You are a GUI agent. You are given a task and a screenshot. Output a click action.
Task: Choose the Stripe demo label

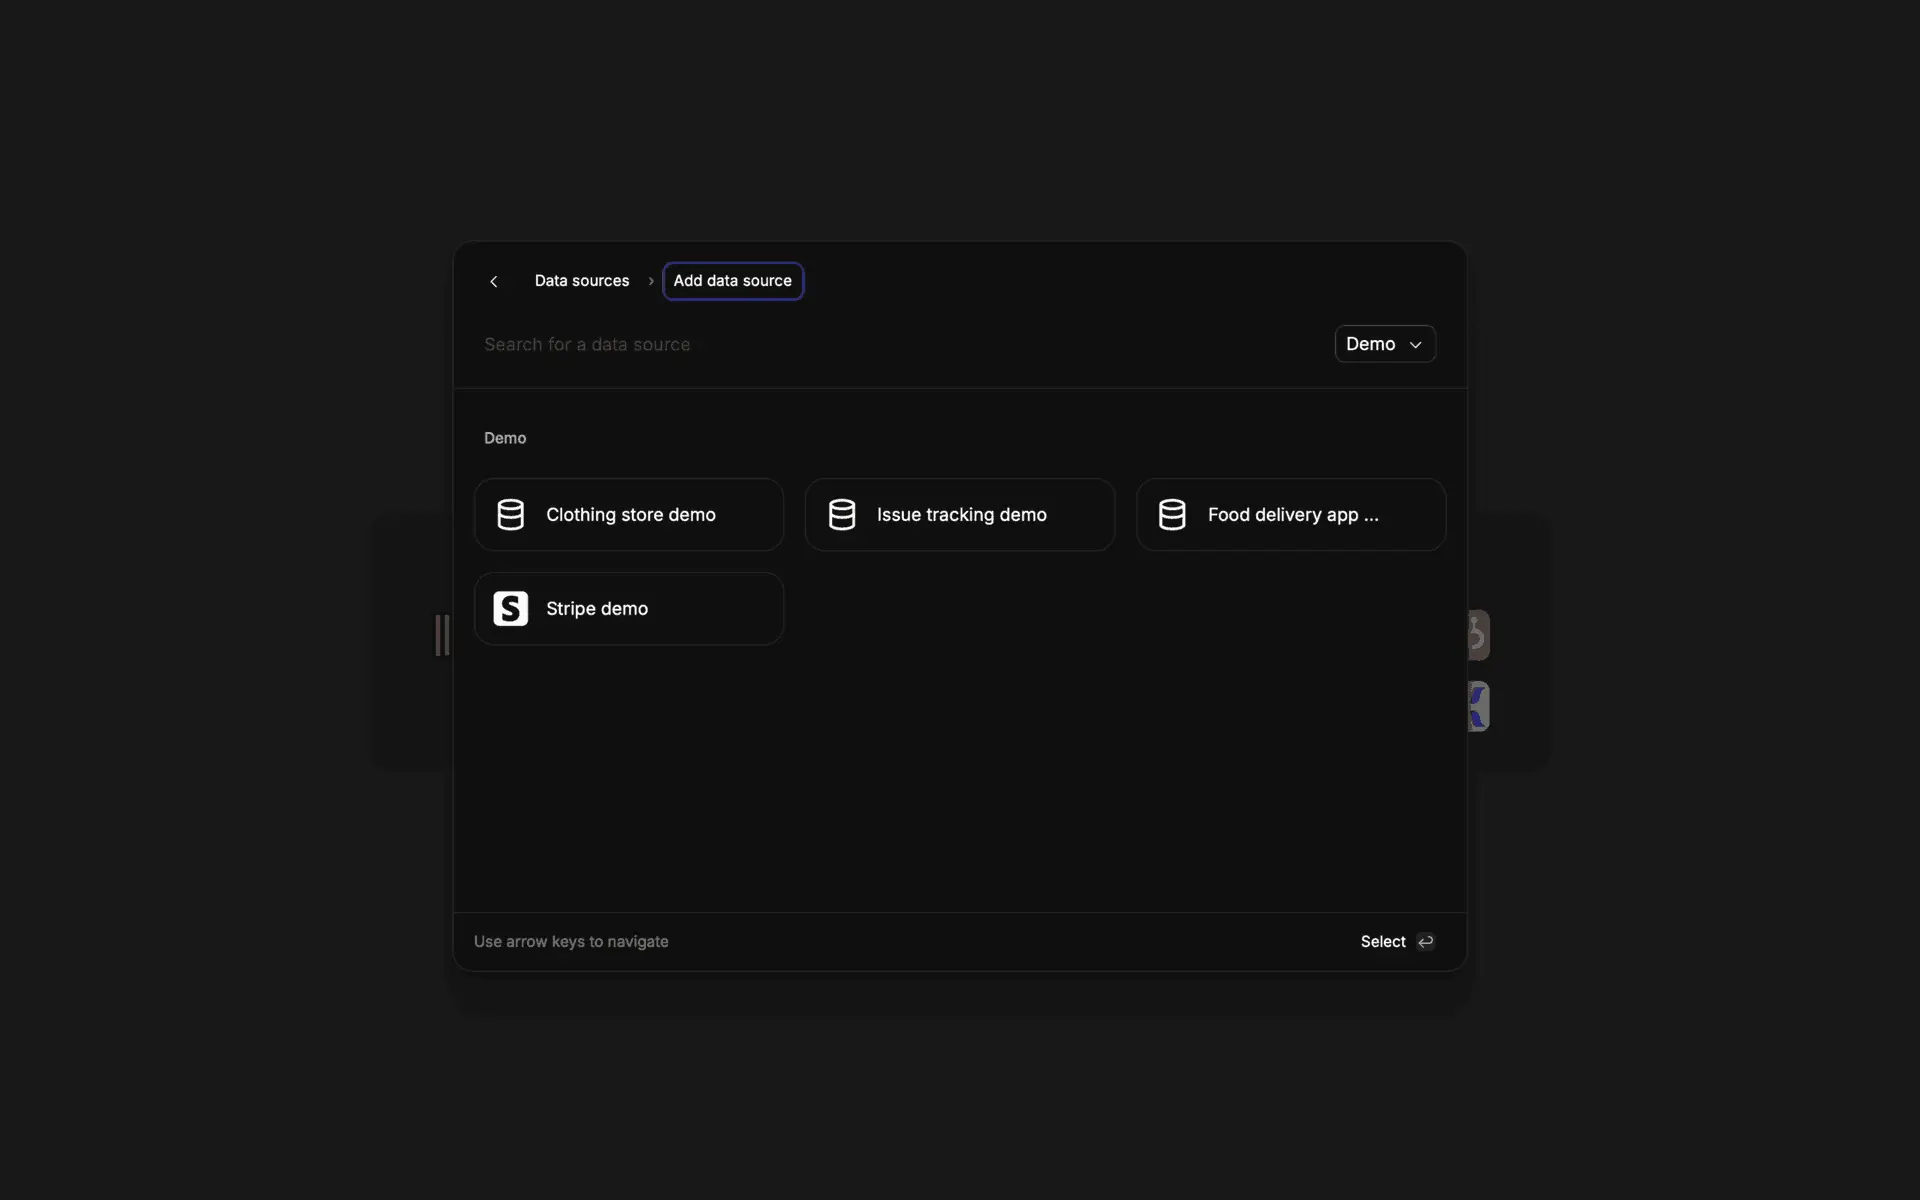596,608
